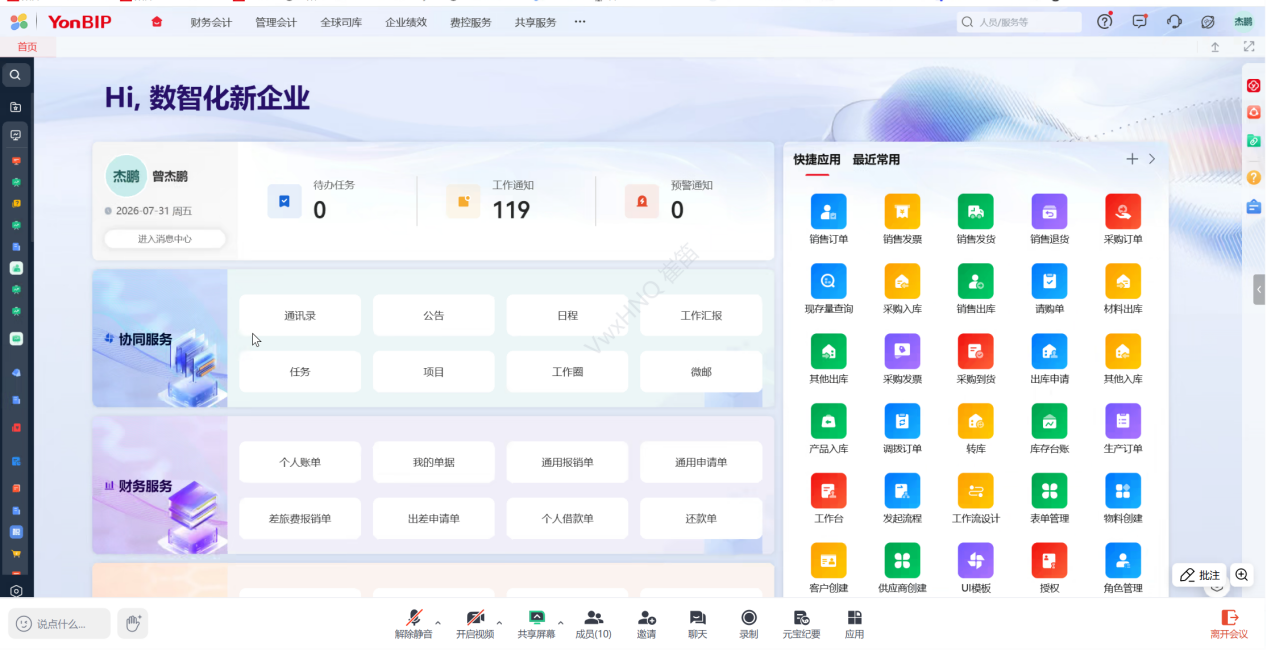Switch to the 最近常用 tab

click(876, 159)
